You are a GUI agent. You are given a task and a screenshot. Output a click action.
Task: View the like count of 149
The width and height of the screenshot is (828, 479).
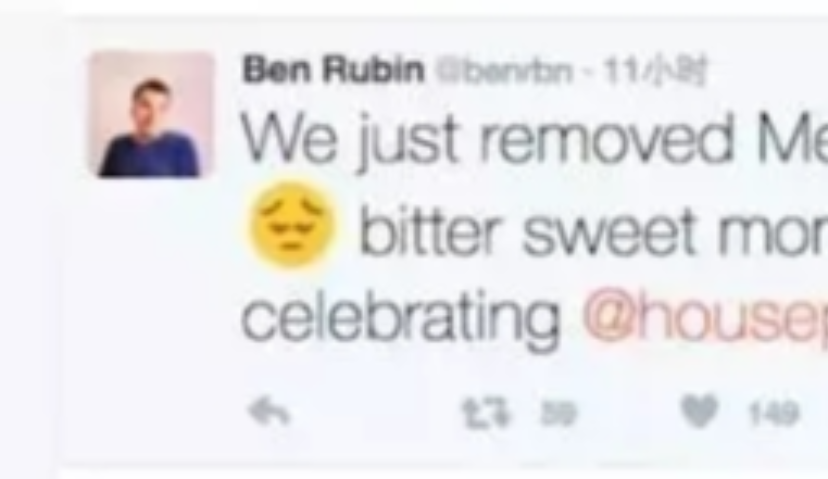[x=774, y=414]
